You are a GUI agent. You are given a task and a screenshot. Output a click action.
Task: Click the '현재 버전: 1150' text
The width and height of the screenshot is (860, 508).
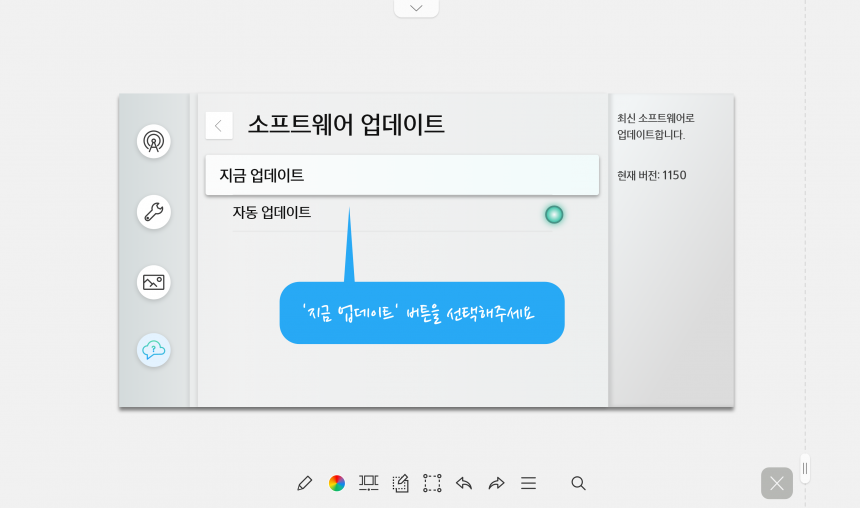pyautogui.click(x=652, y=175)
